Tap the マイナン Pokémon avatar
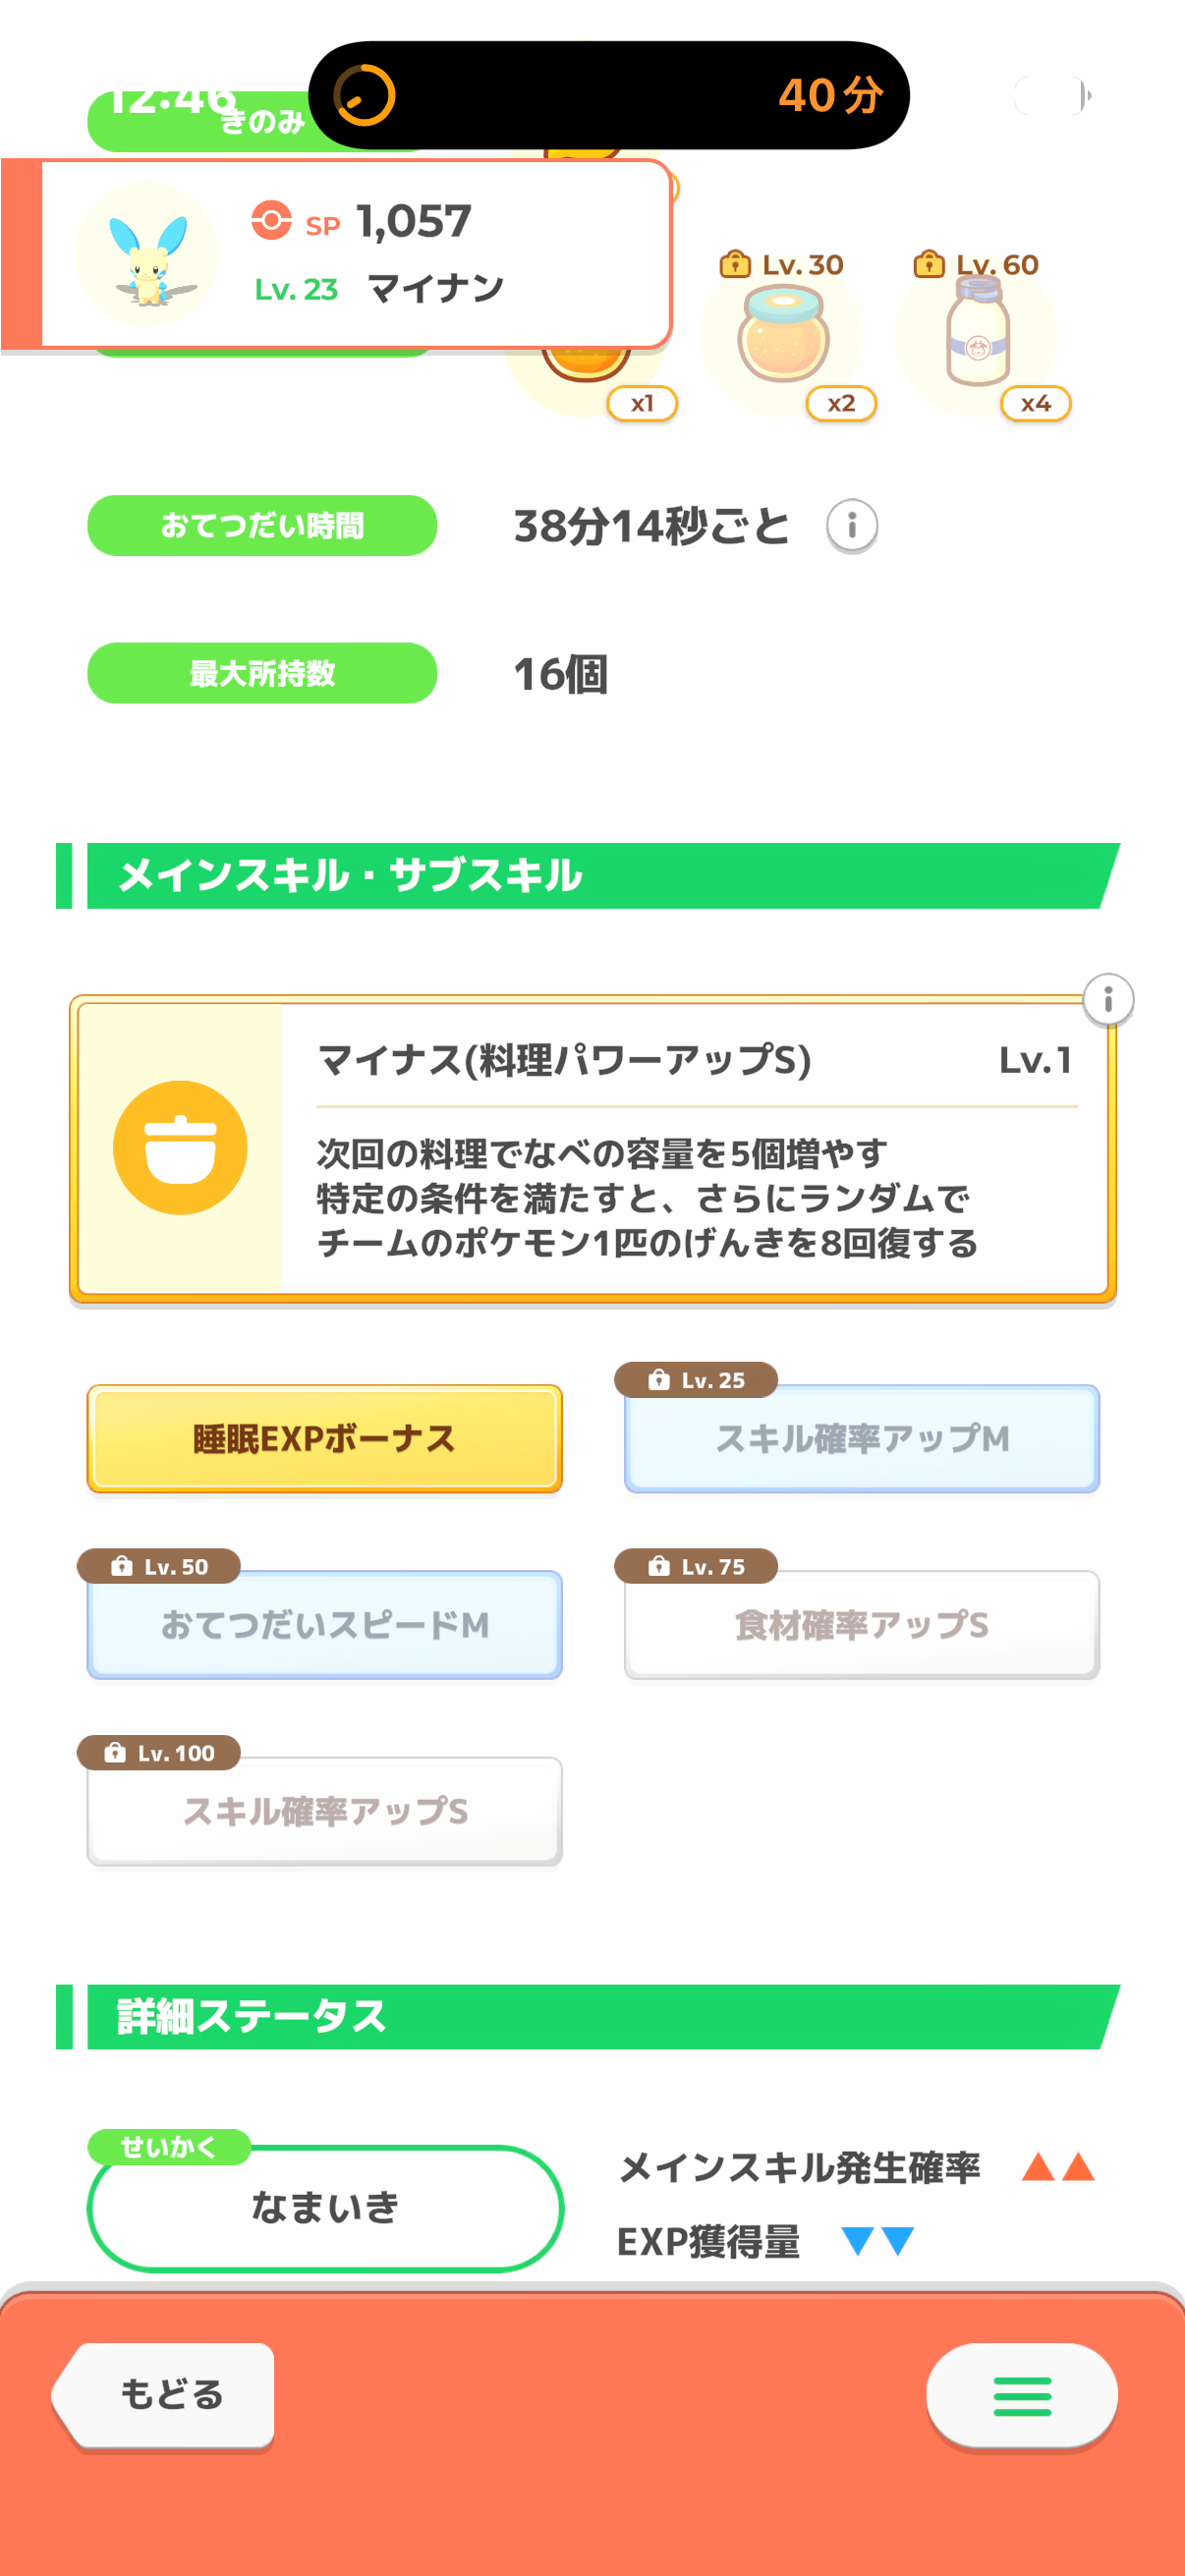The width and height of the screenshot is (1185, 2576). pyautogui.click(x=147, y=255)
